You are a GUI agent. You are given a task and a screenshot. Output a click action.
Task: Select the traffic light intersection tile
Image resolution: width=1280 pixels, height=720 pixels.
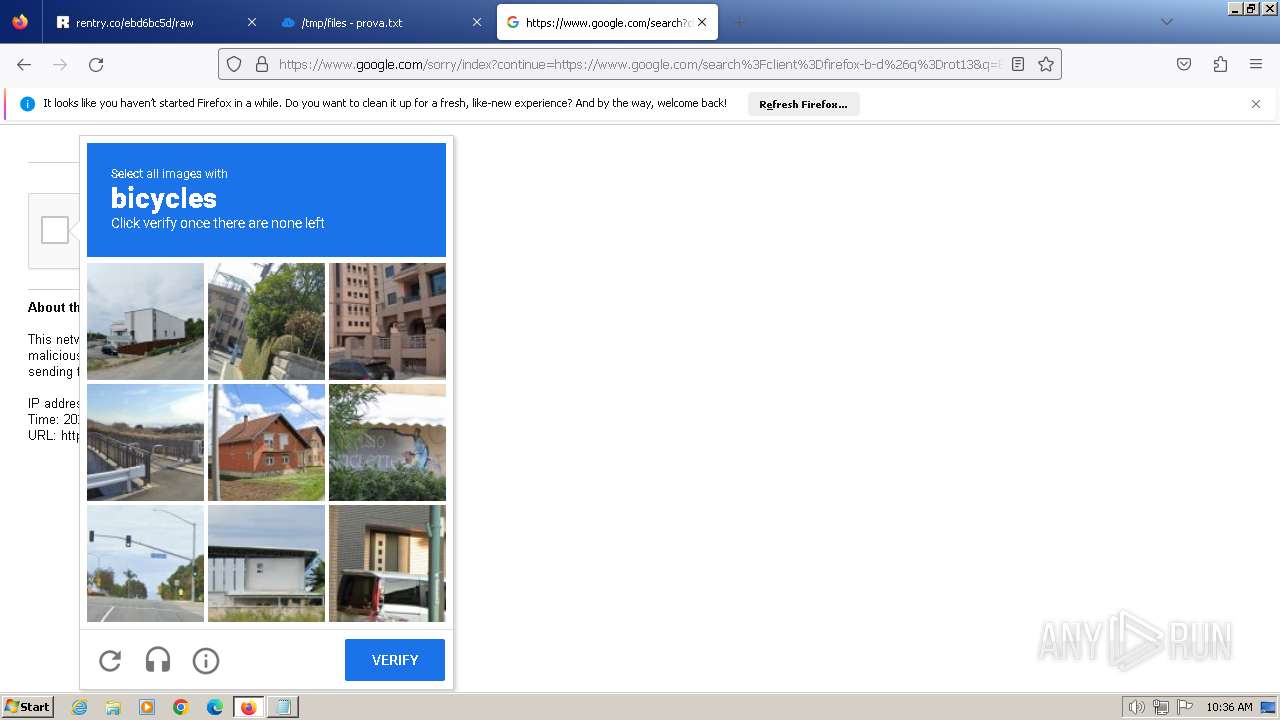(145, 563)
